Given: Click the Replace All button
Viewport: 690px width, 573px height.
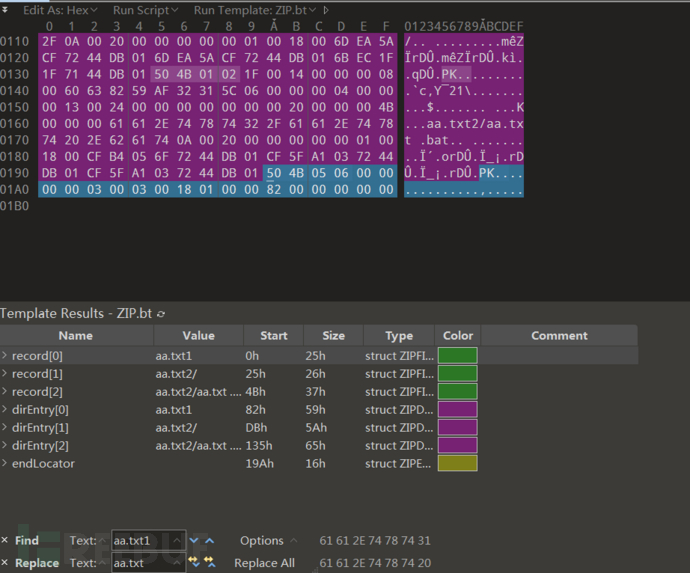Looking at the screenshot, I should [x=266, y=563].
